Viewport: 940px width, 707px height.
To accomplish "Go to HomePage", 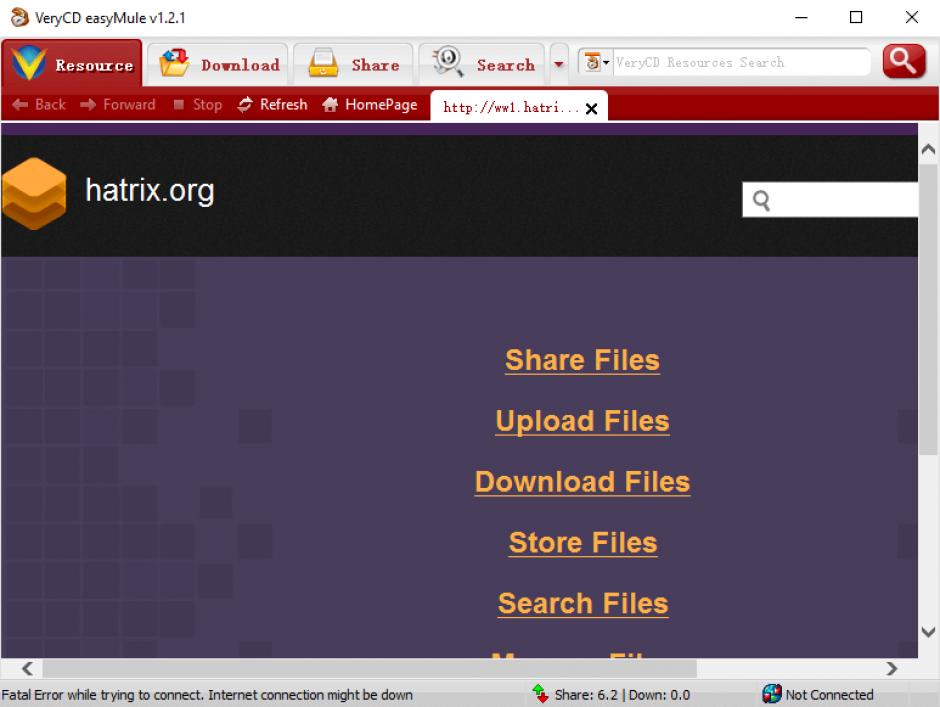I will 369,105.
